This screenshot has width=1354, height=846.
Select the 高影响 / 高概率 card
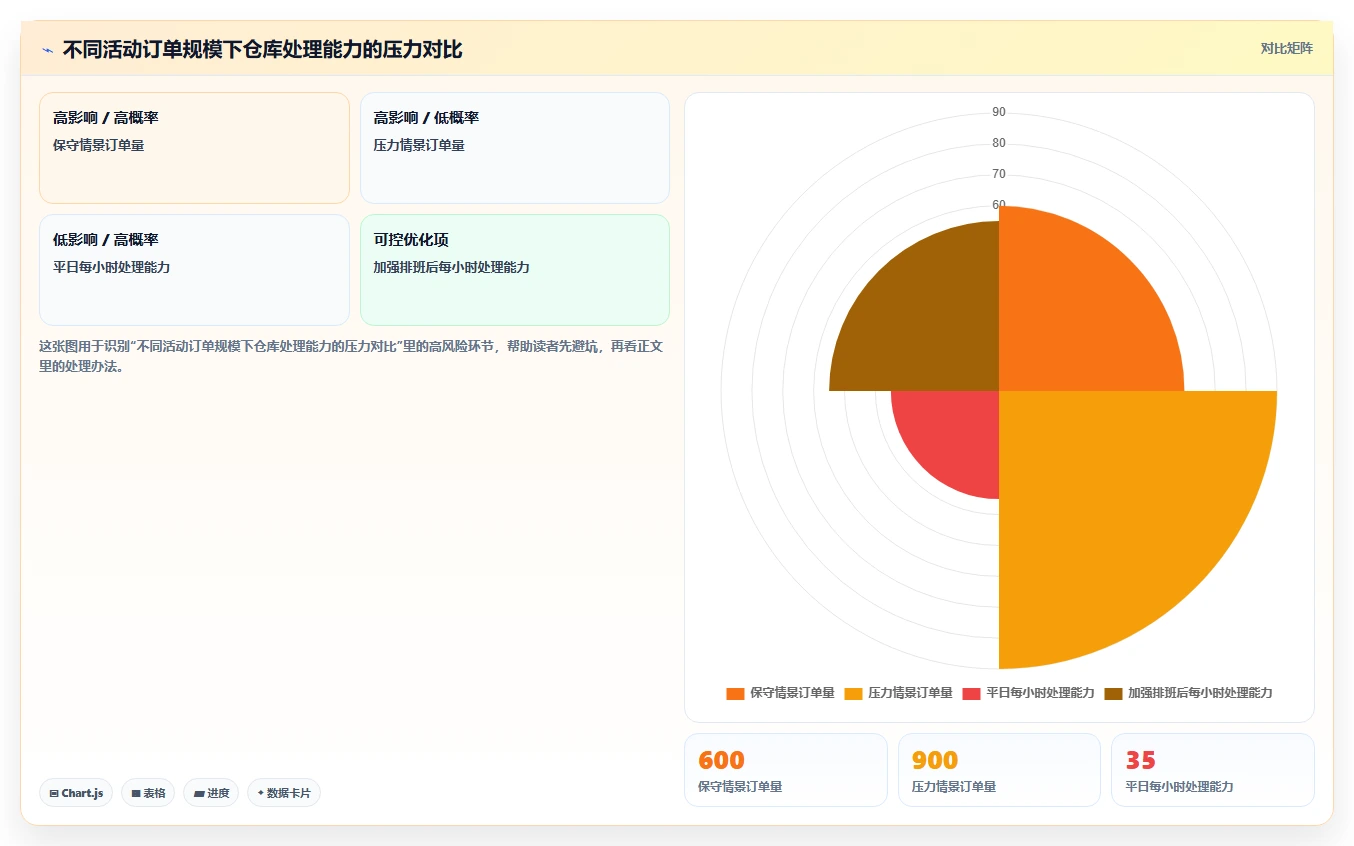coord(194,148)
